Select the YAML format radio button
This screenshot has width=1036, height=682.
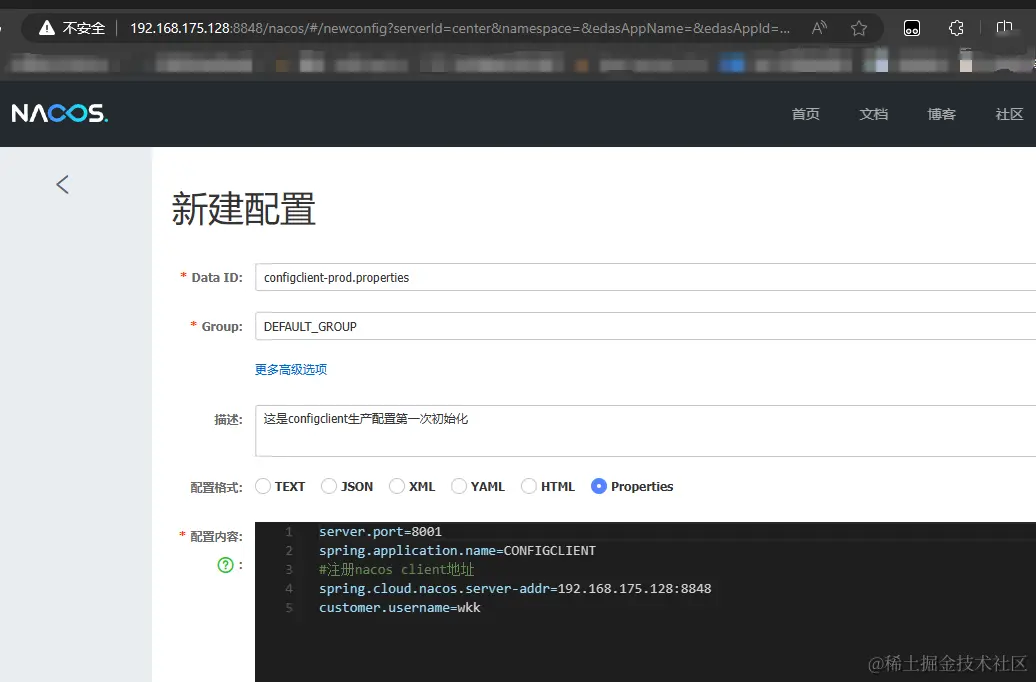click(x=459, y=486)
